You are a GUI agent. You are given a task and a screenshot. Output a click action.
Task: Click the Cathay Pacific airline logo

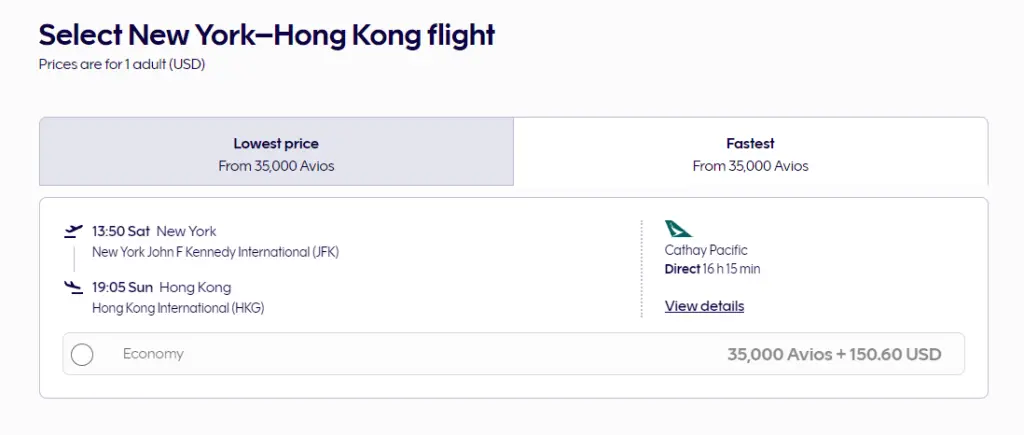[x=678, y=229]
